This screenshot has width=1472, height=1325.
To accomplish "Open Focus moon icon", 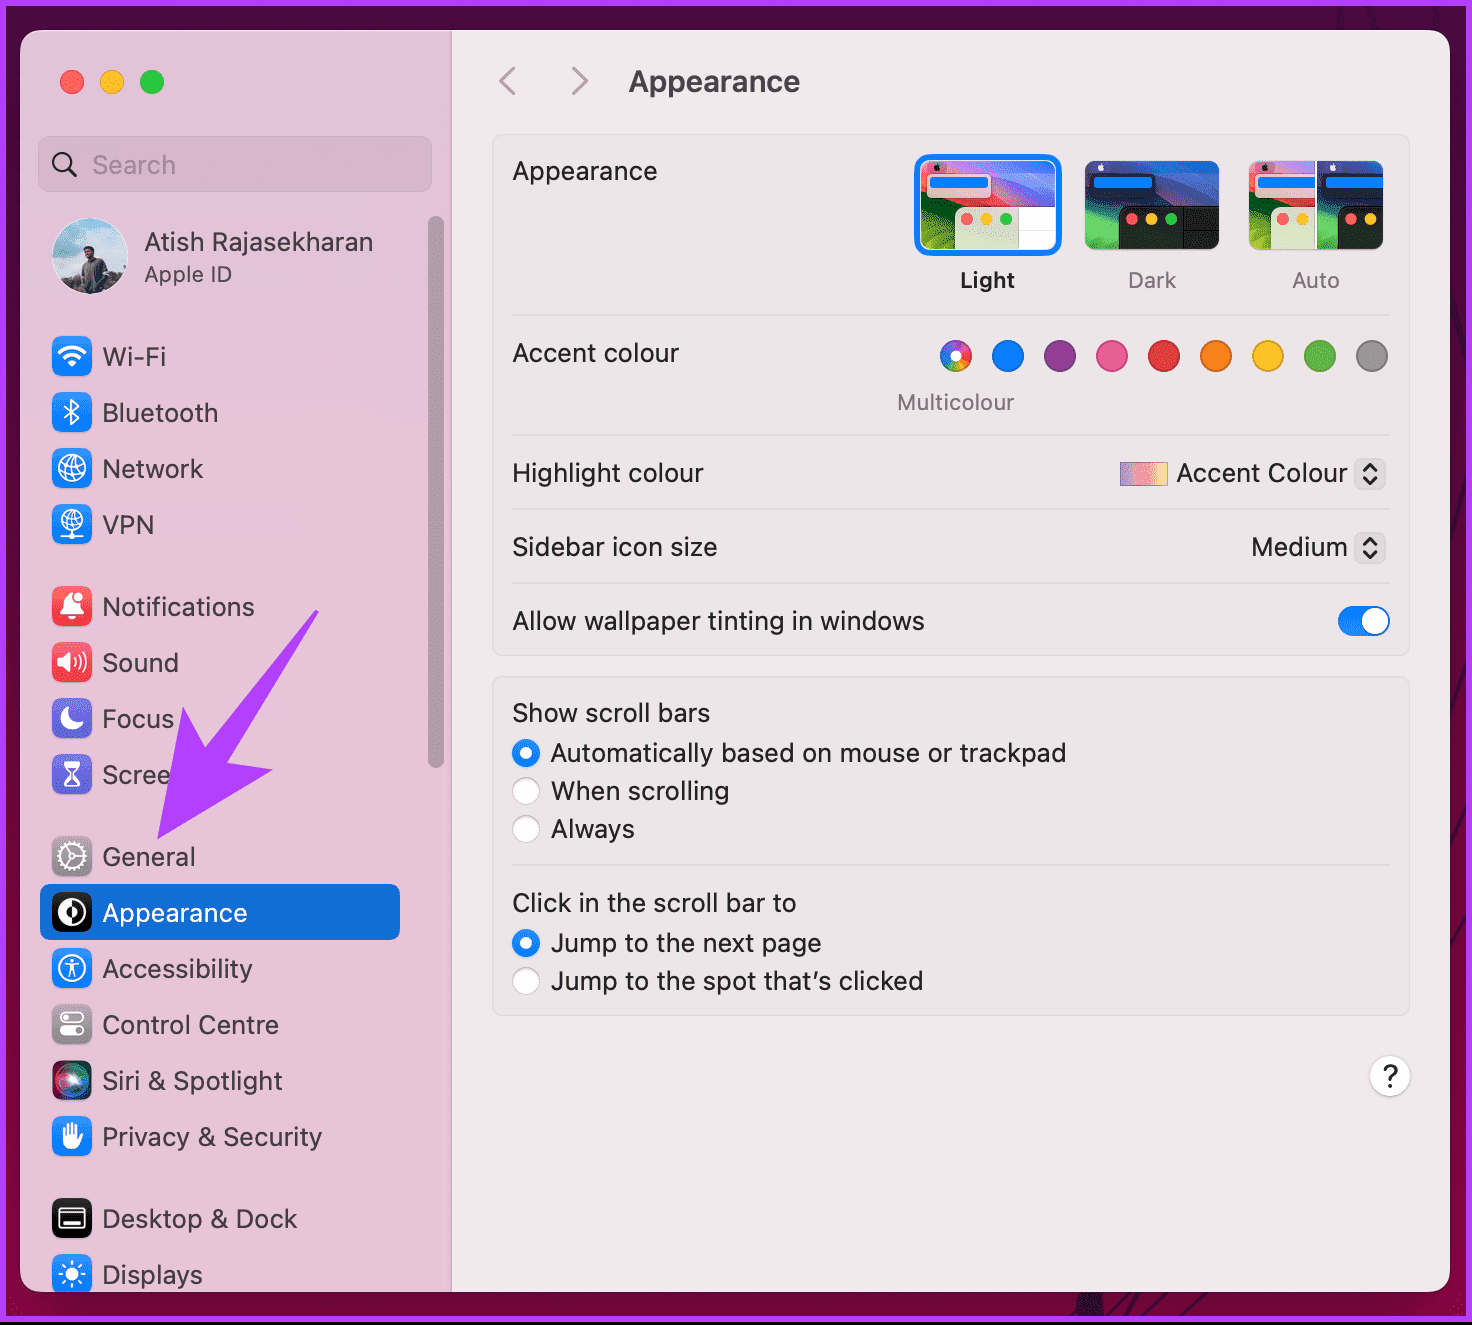I will click(x=72, y=718).
